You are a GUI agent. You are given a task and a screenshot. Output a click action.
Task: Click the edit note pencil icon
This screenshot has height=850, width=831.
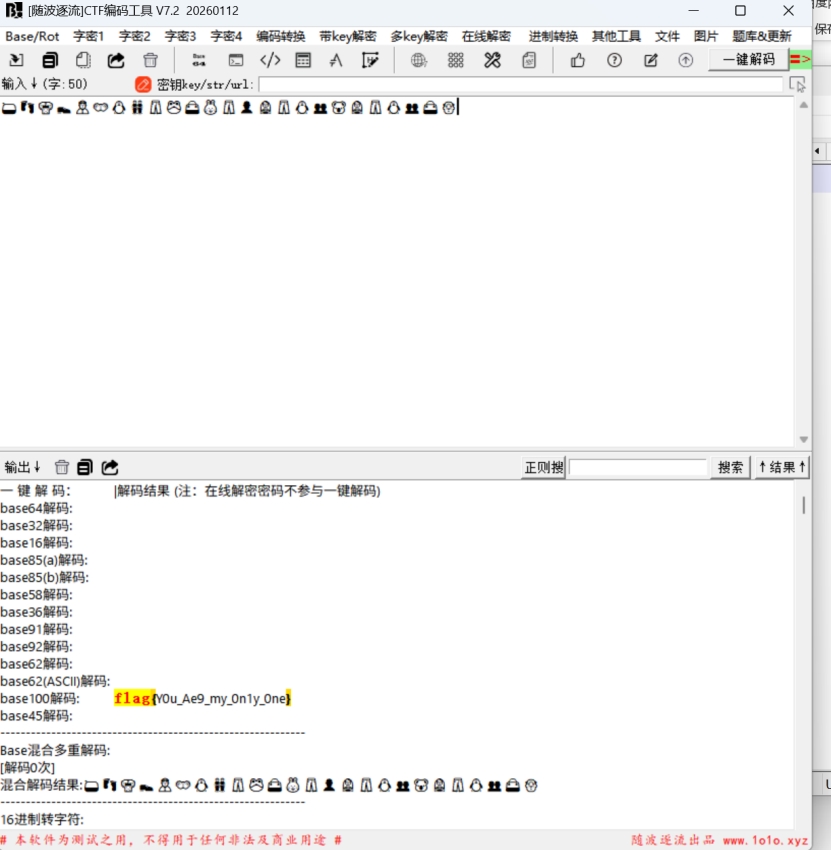[x=650, y=60]
